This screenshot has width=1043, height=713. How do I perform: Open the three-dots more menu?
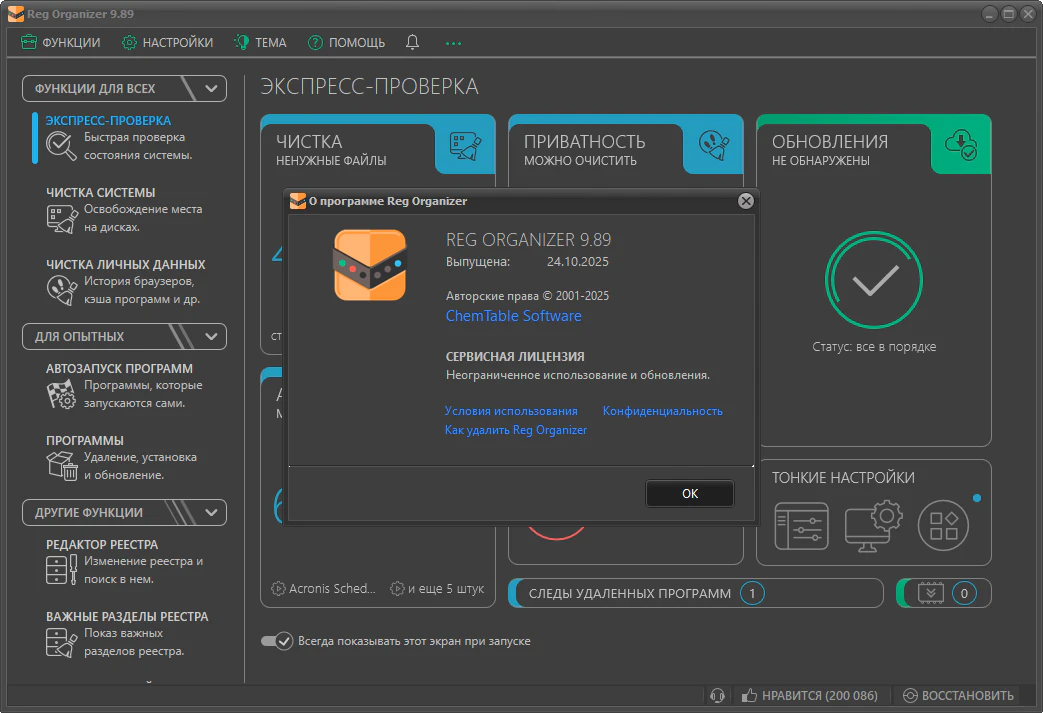tap(454, 43)
